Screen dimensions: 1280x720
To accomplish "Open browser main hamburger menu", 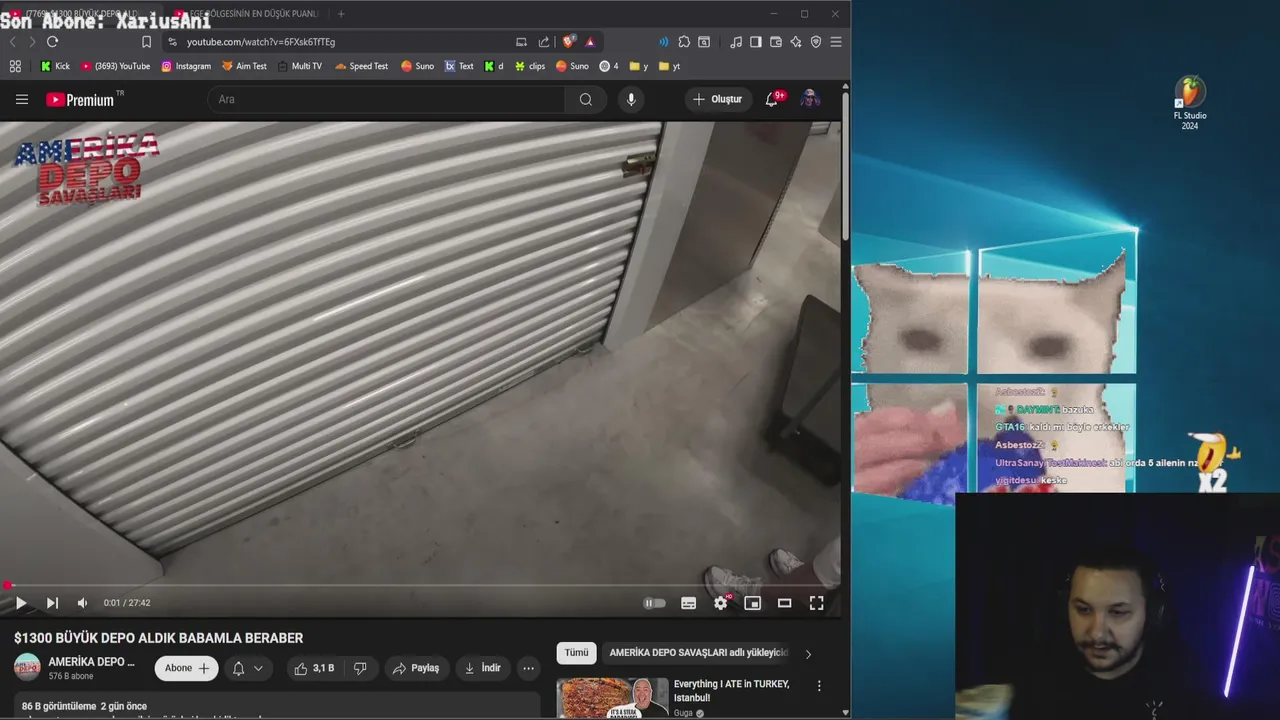I will (x=836, y=42).
